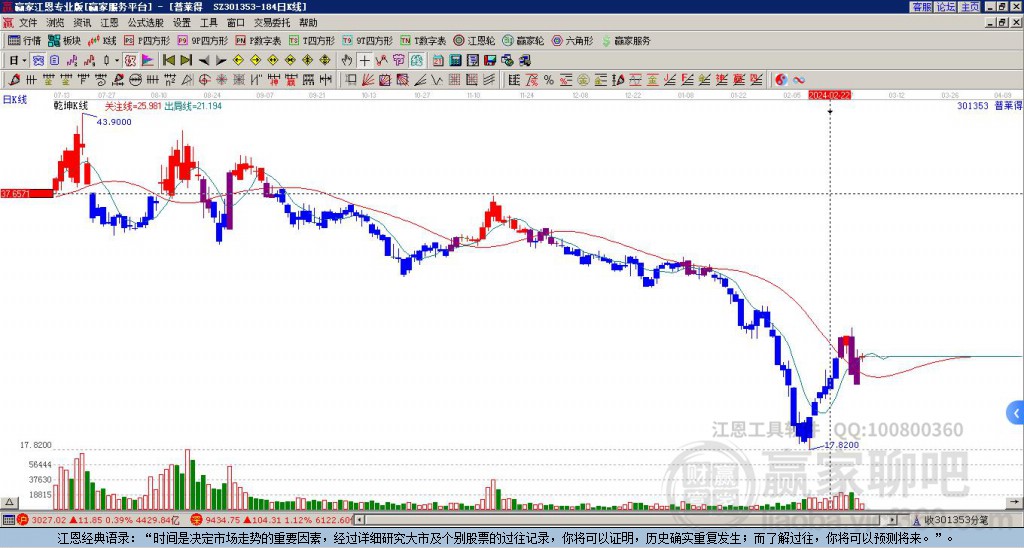
Task: Click the yin-yang taiji icon
Action: 781,80
